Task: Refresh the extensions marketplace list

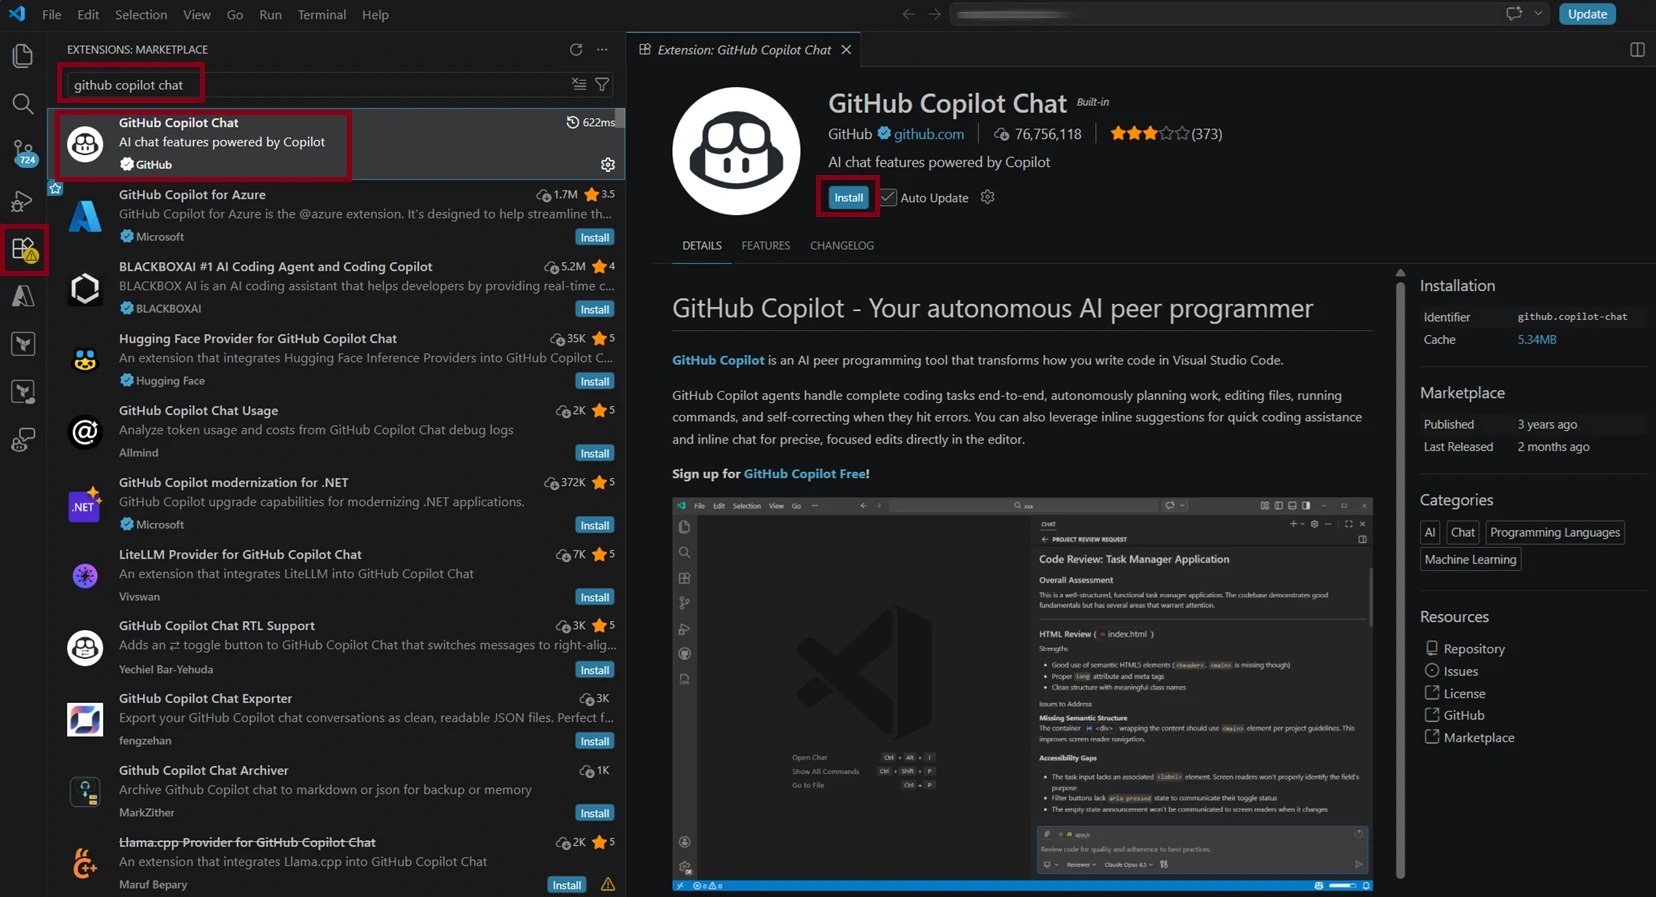Action: [x=576, y=49]
